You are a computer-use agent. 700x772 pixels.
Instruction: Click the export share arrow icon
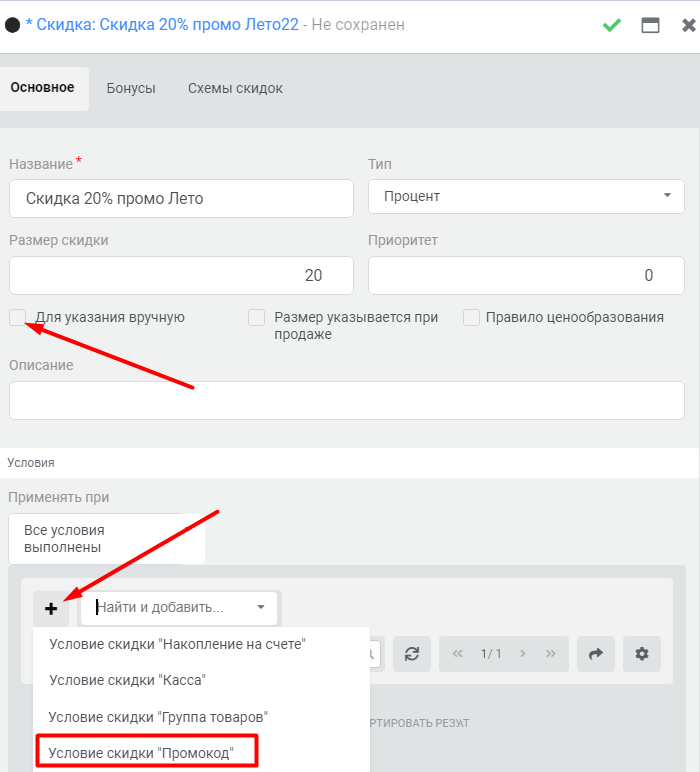tap(596, 654)
